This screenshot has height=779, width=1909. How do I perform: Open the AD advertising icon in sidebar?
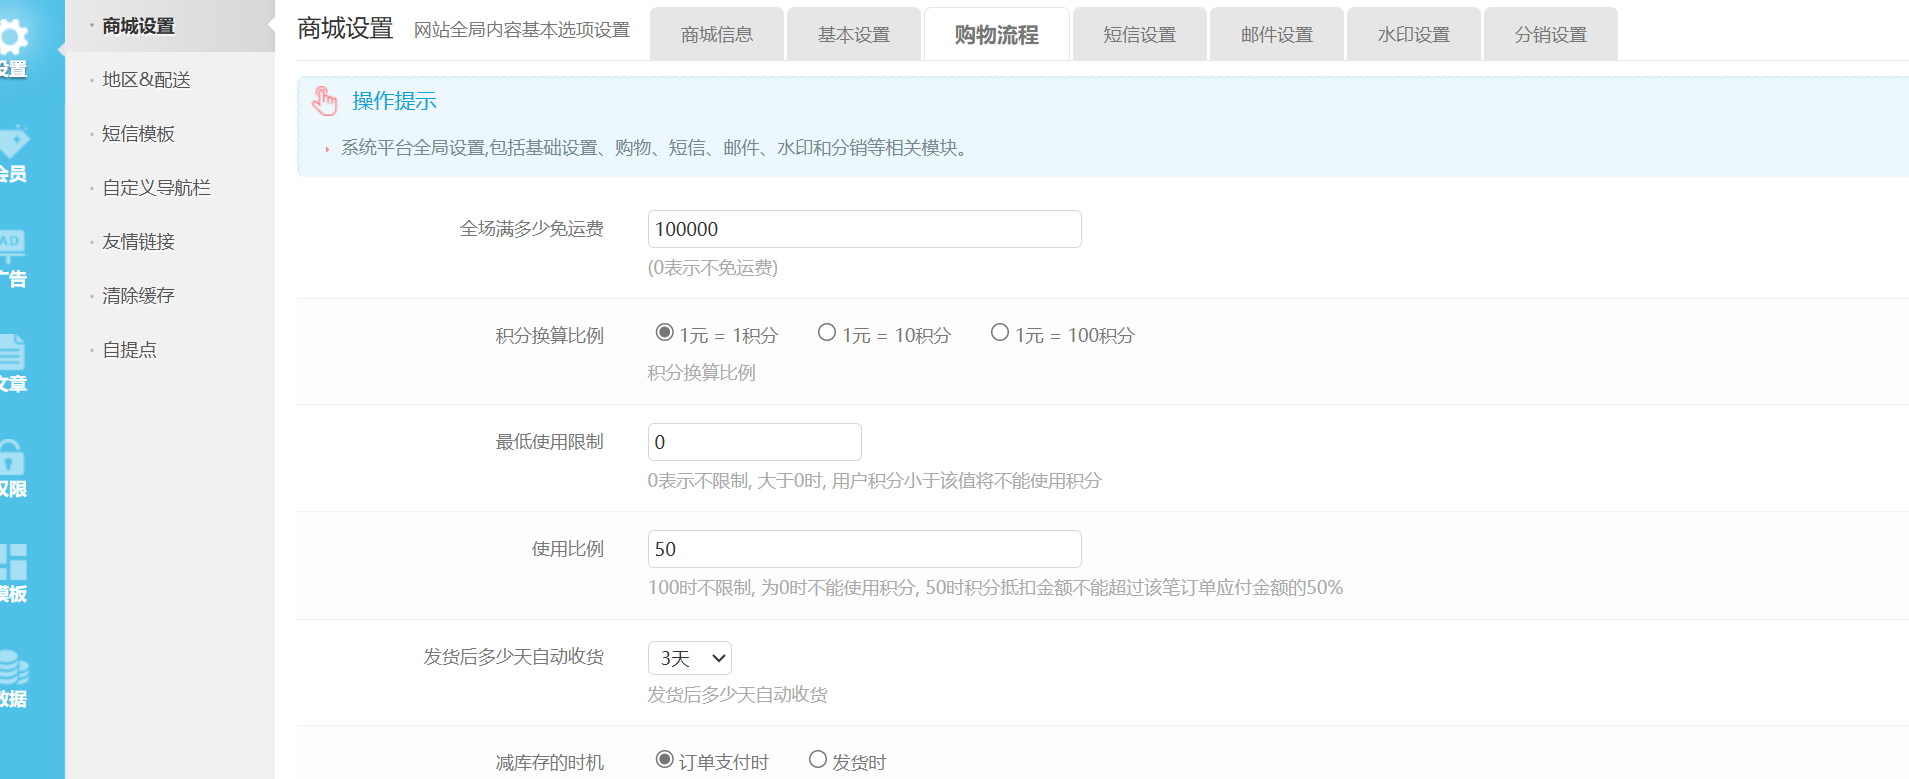[x=12, y=246]
